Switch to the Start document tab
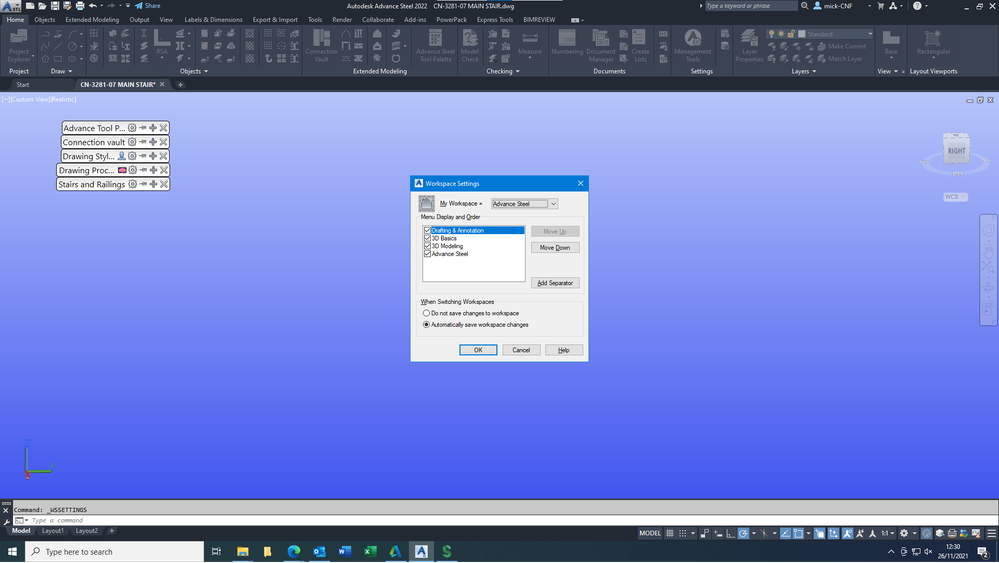The width and height of the screenshot is (999, 563). click(x=23, y=85)
